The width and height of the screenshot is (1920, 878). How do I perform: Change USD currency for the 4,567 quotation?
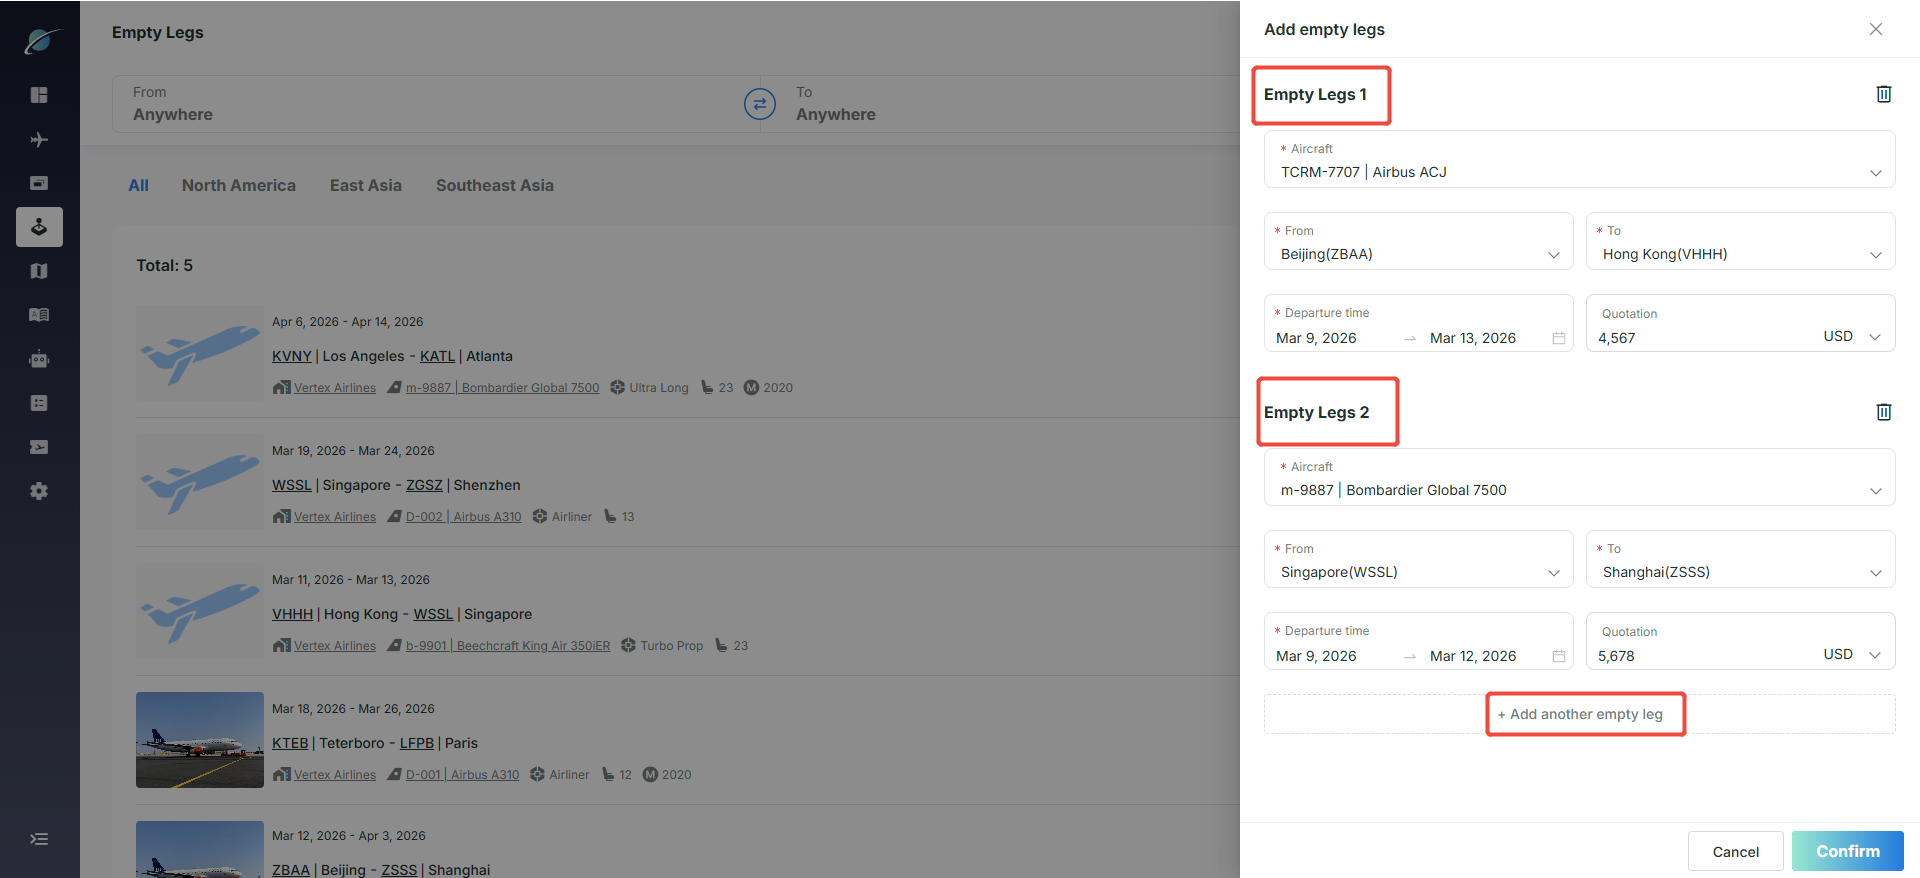(x=1853, y=337)
